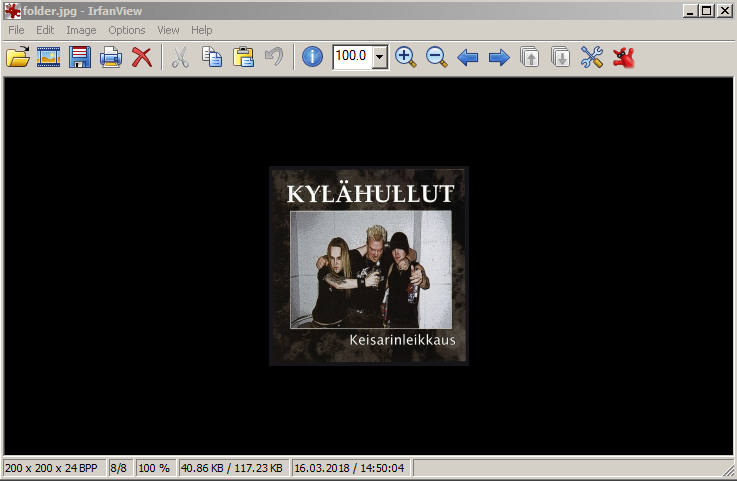
Task: Open the Options menu
Action: click(x=127, y=30)
